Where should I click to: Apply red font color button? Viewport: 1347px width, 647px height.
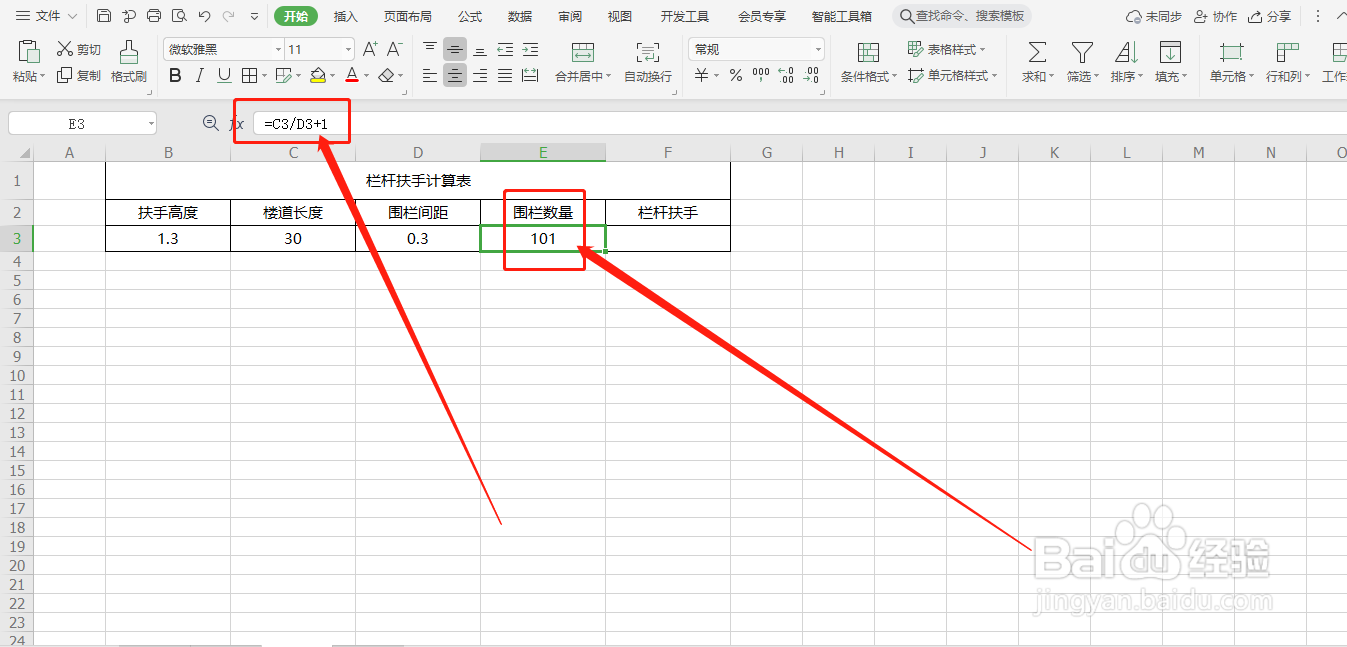coord(351,75)
